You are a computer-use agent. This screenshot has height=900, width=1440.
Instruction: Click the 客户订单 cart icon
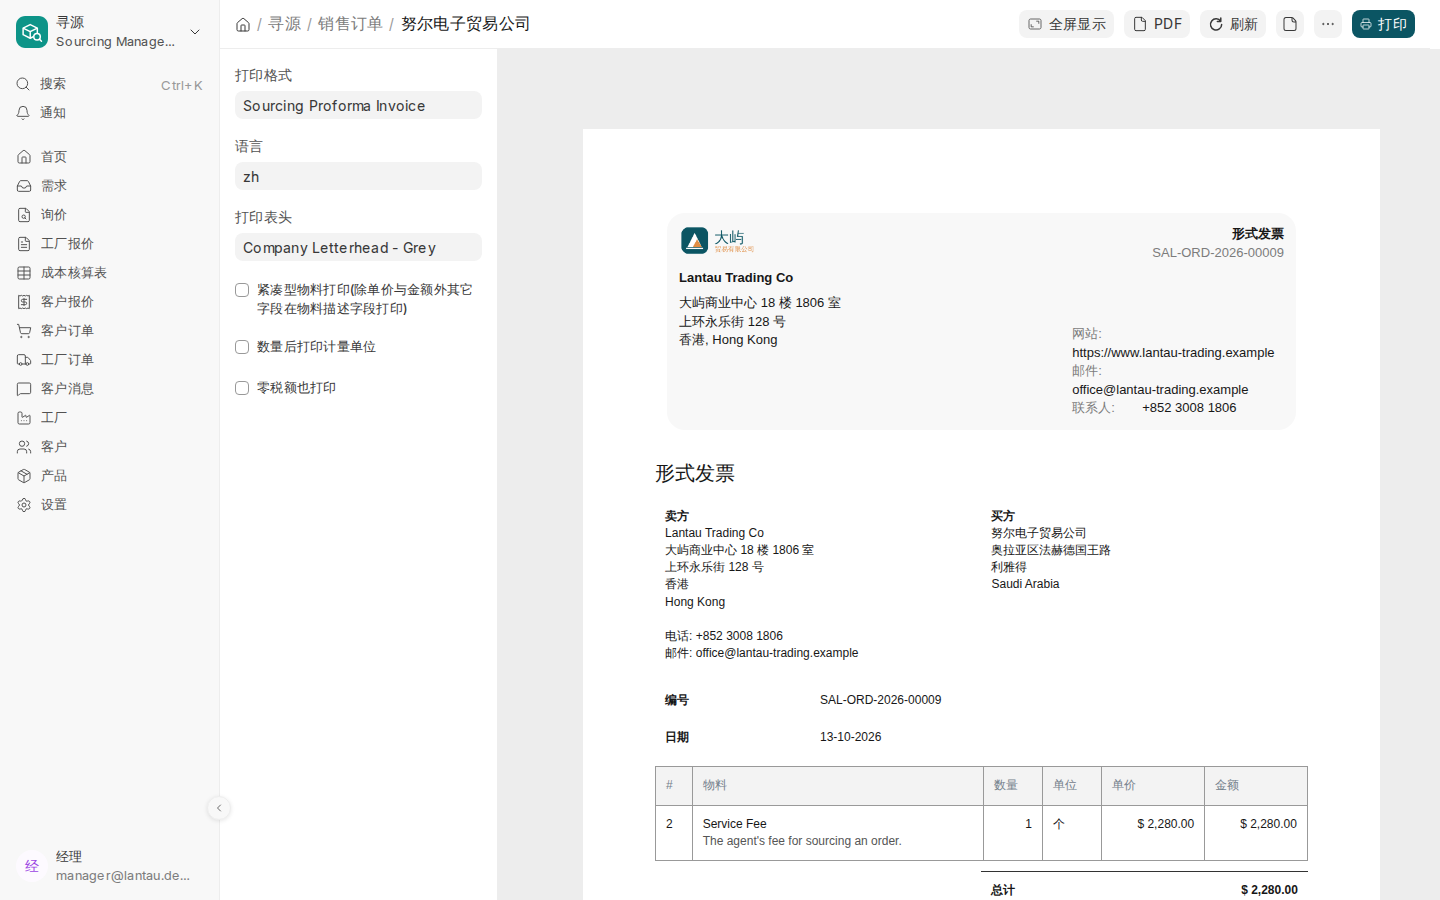[24, 331]
